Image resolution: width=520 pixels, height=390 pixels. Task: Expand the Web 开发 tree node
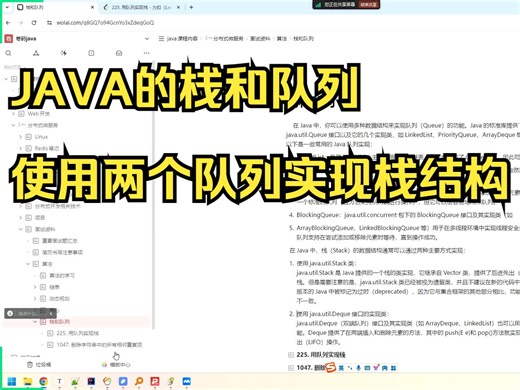point(13,114)
